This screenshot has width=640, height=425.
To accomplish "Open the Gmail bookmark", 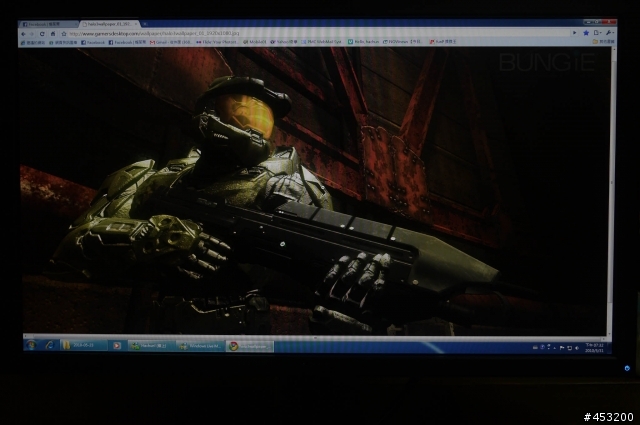I will [x=171, y=42].
